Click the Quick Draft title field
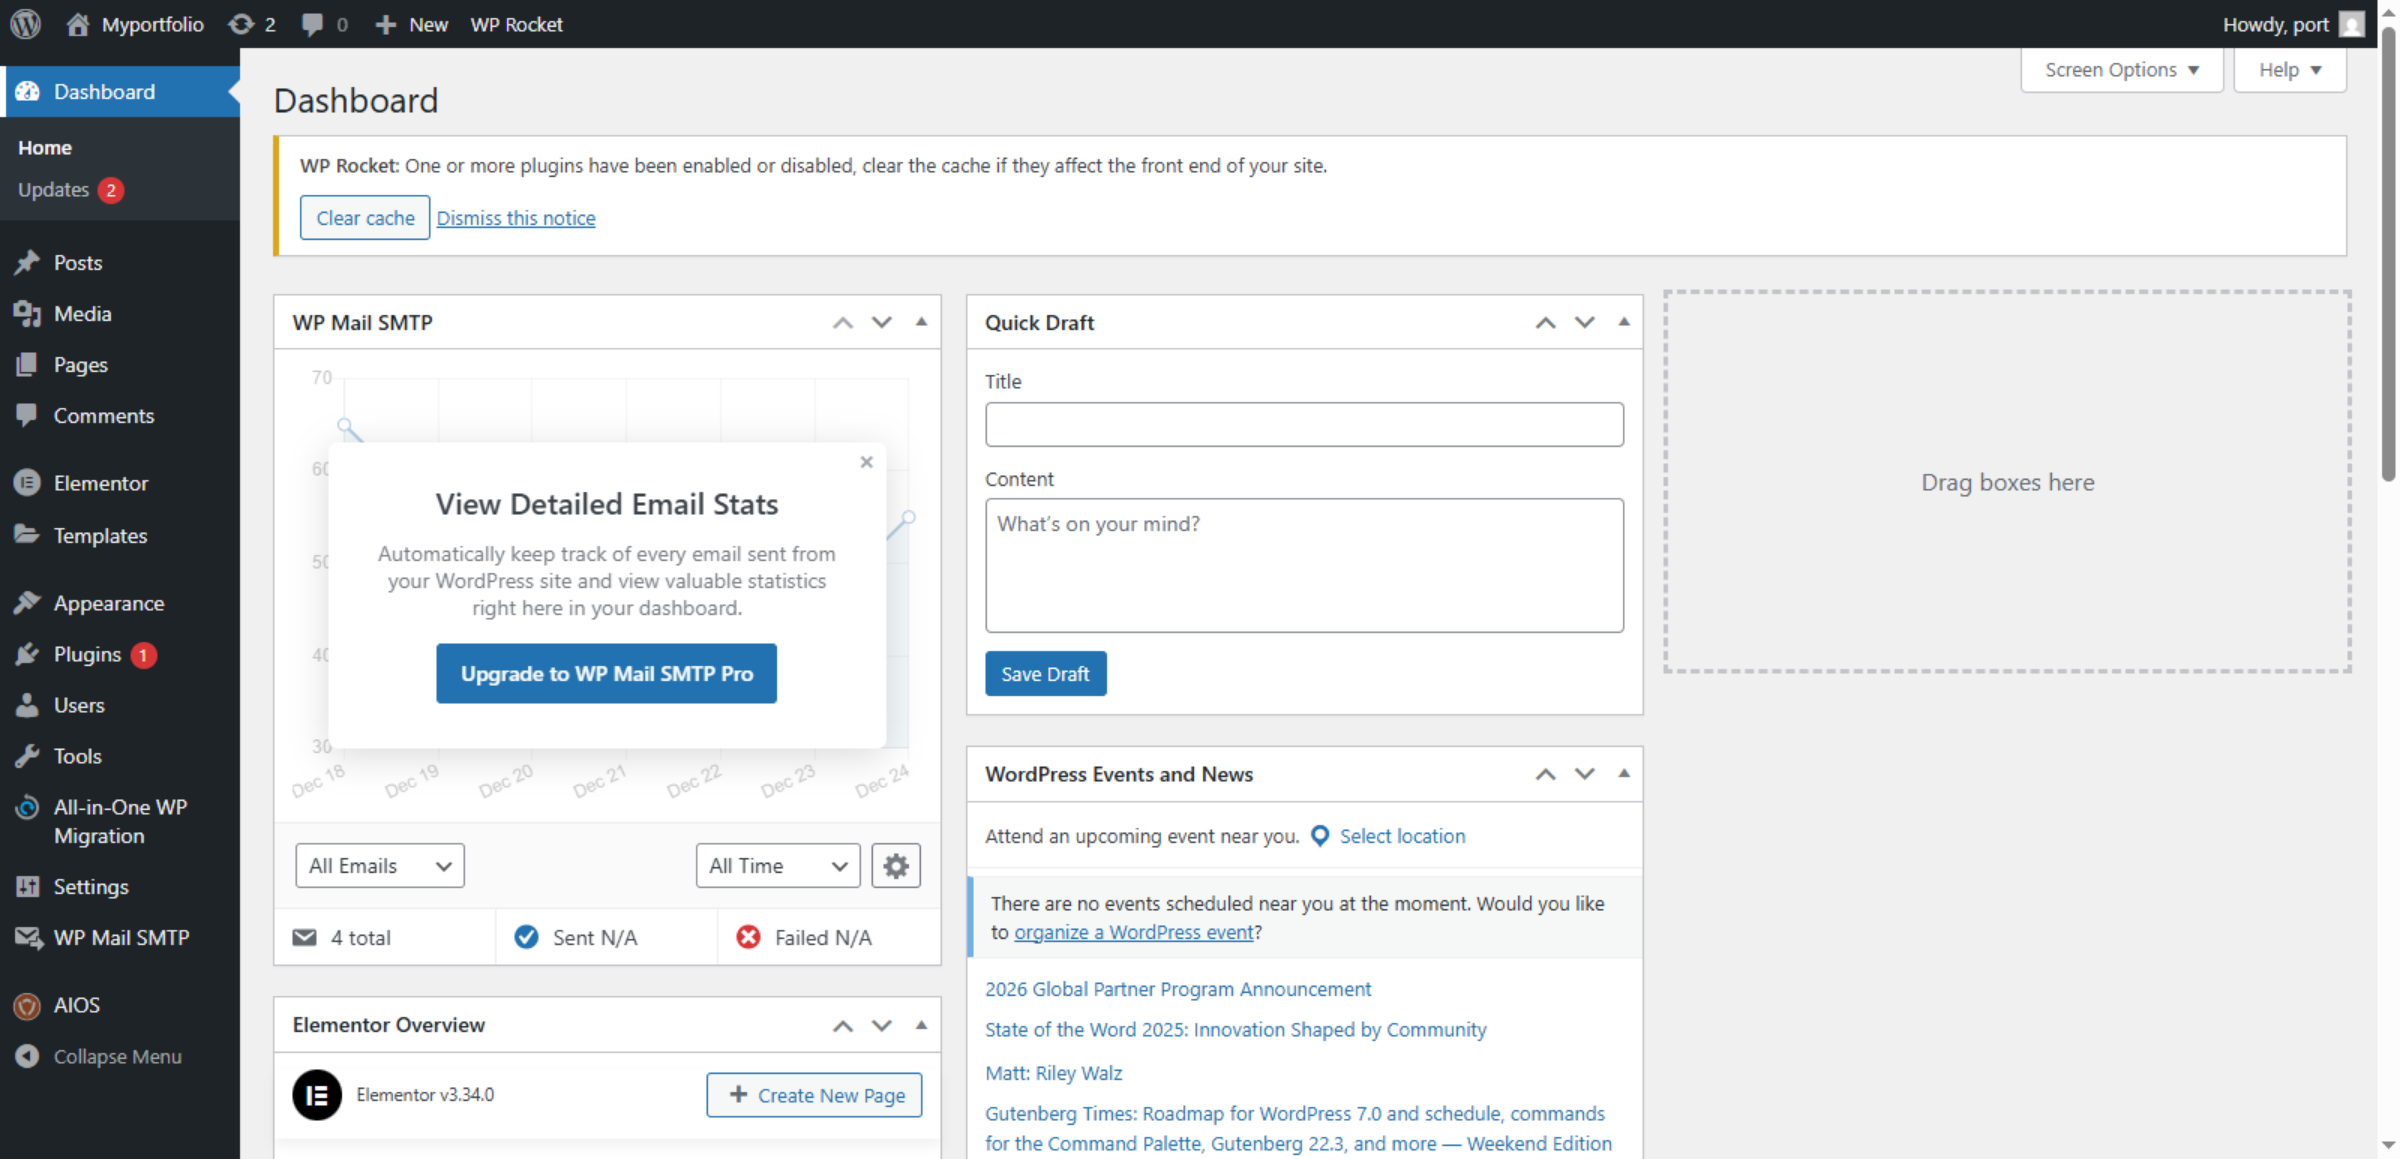 [x=1304, y=424]
